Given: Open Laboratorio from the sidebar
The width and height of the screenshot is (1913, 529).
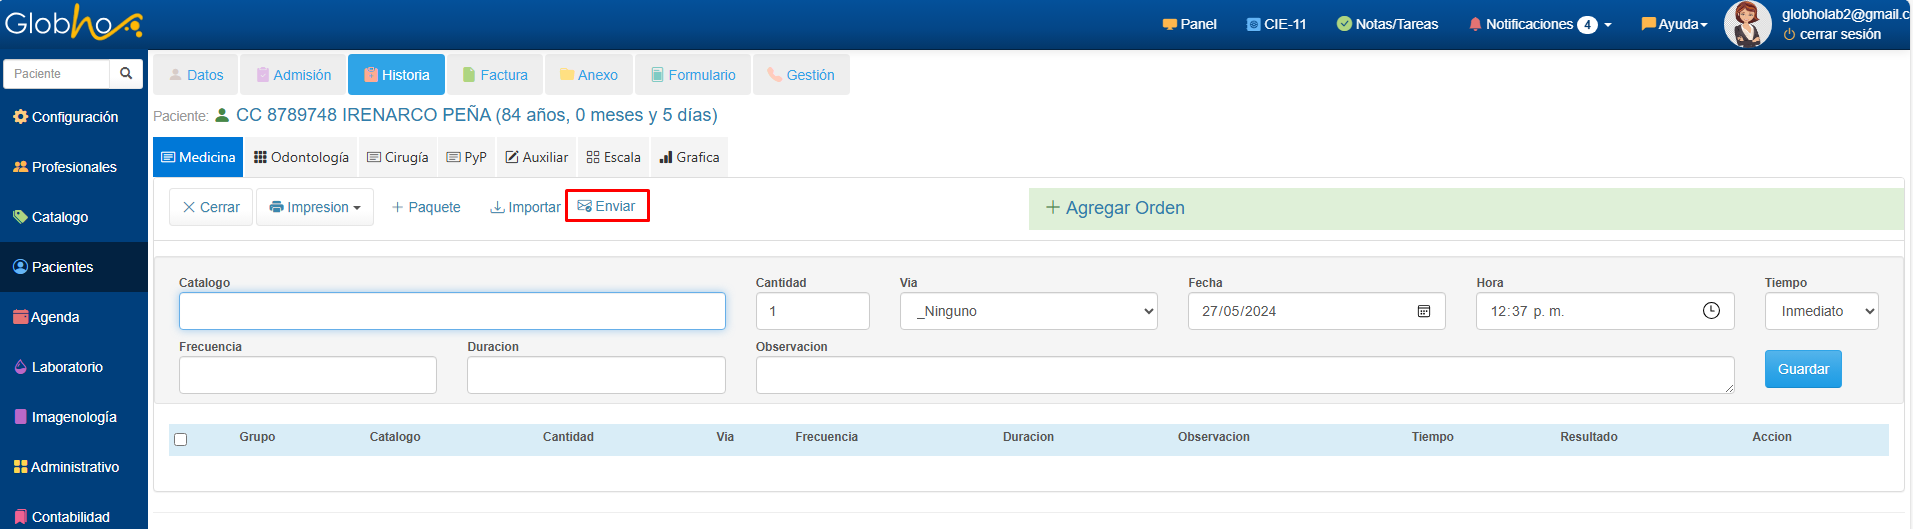Looking at the screenshot, I should tap(67, 367).
